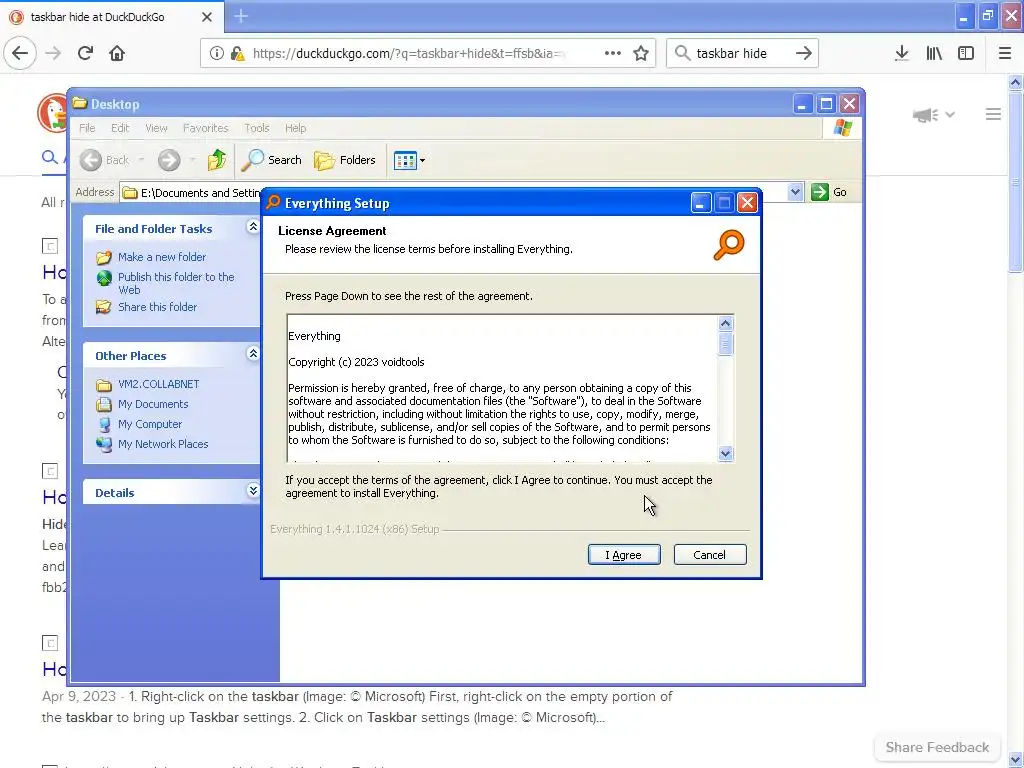This screenshot has height=768, width=1024.
Task: Open the Address dropdown in the Desktop window
Action: [x=795, y=192]
